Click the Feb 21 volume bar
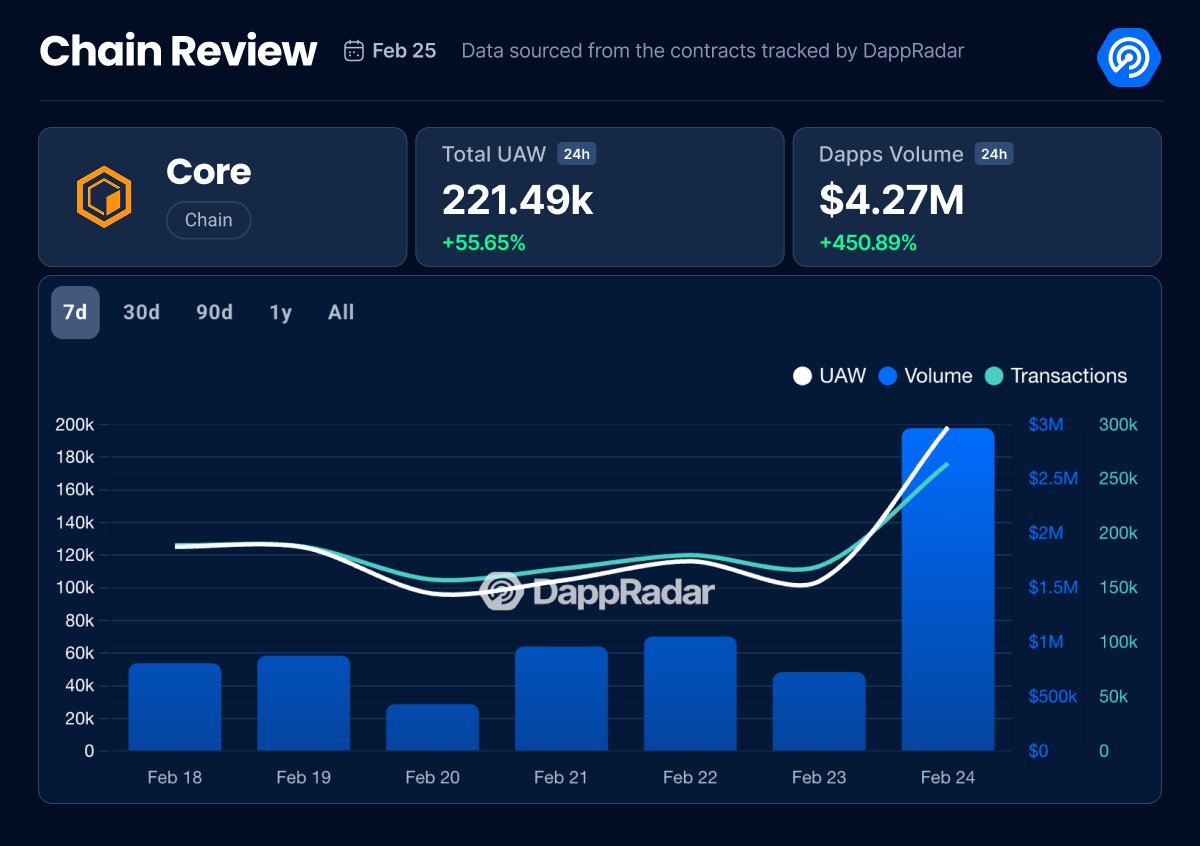The image size is (1200, 846). (562, 699)
